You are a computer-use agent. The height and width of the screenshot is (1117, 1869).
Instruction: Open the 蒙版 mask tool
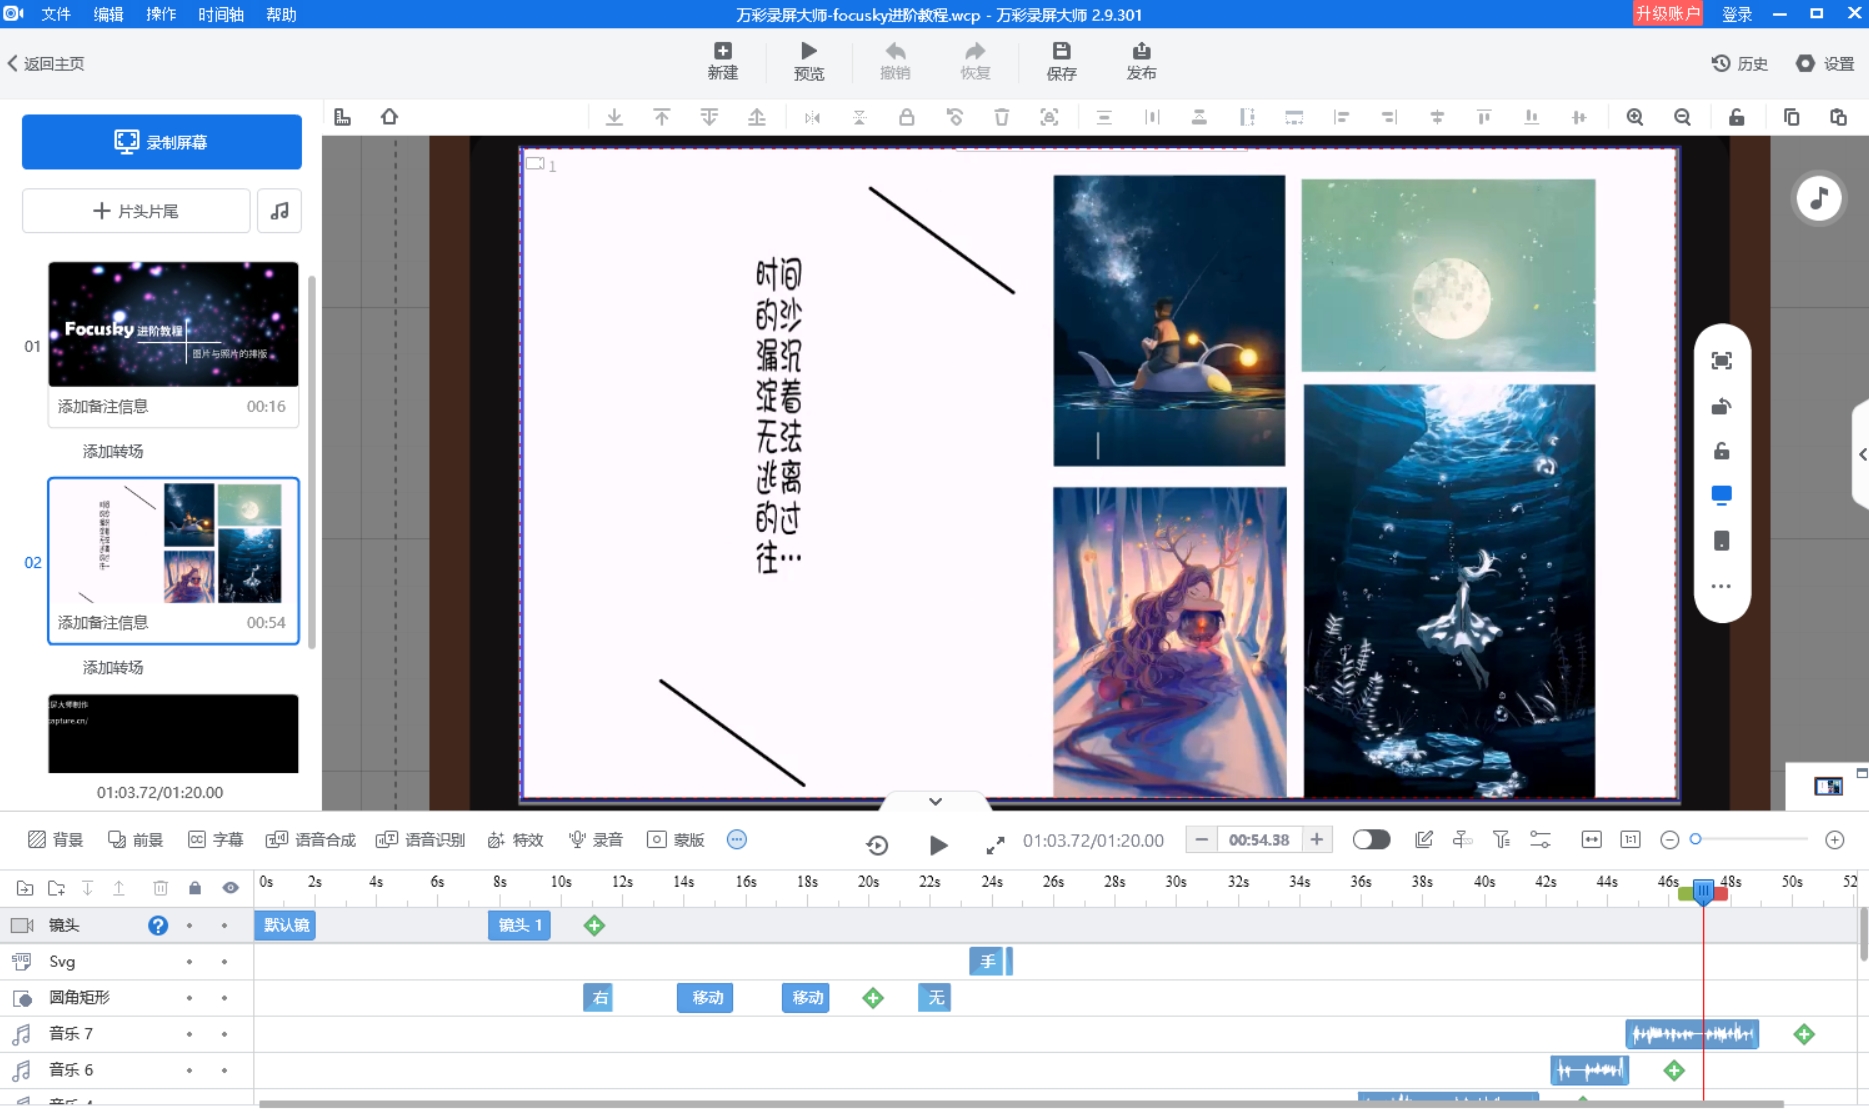676,840
